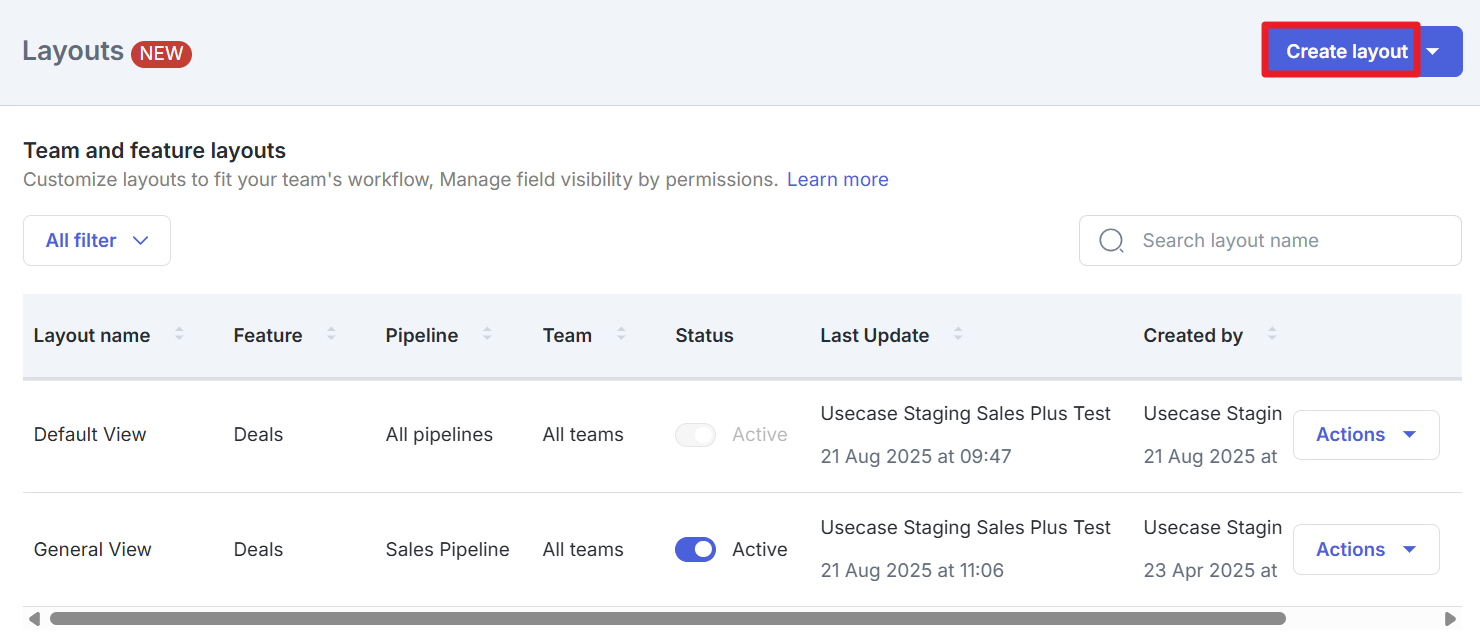Disable the General View status toggle
Viewport: 1480px width, 636px height.
click(695, 549)
